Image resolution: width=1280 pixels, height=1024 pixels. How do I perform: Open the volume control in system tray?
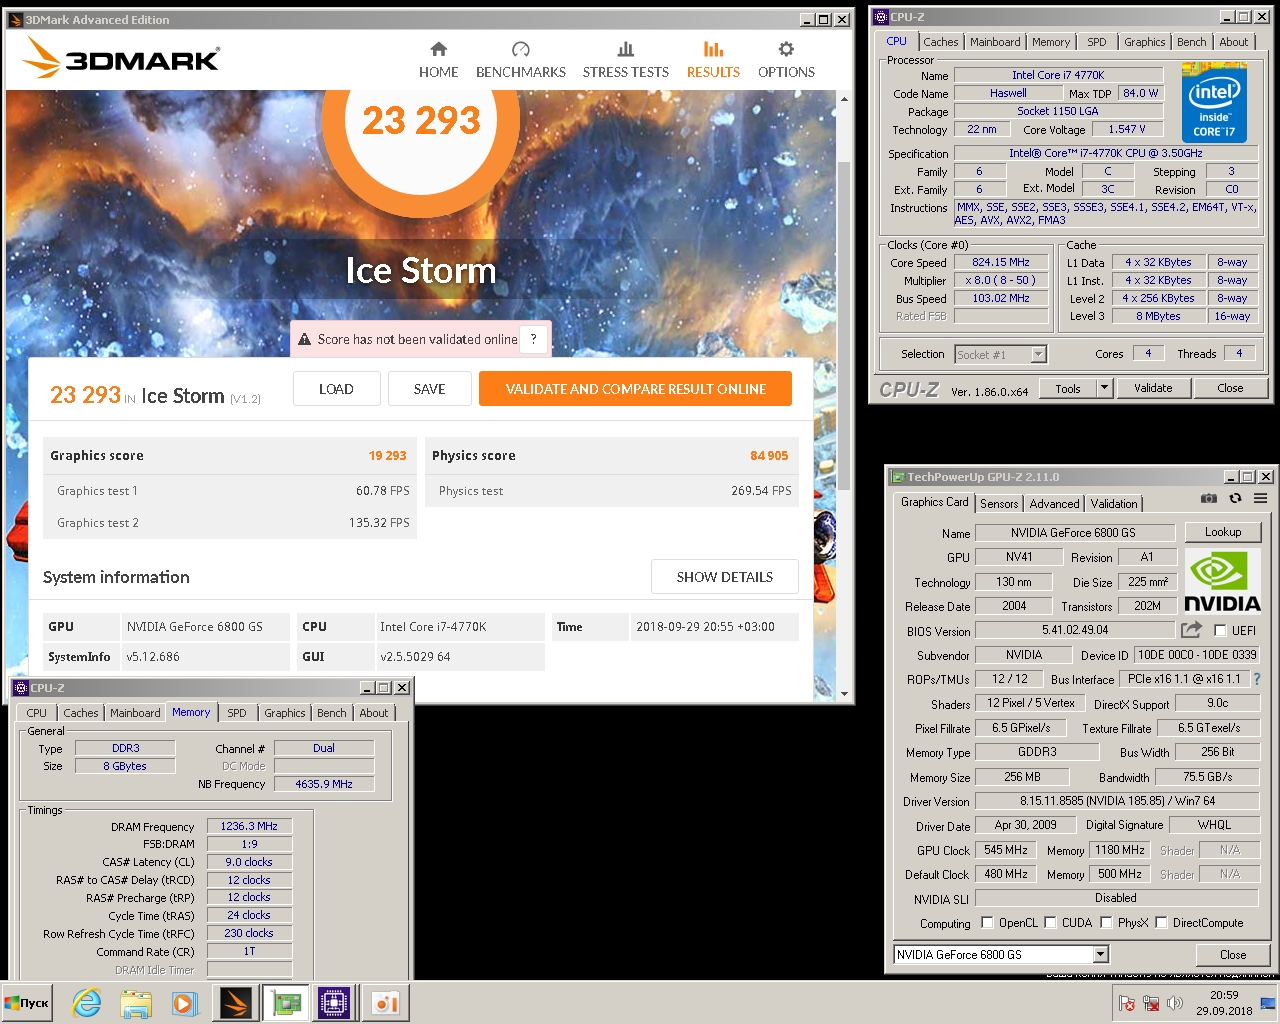[1175, 1003]
